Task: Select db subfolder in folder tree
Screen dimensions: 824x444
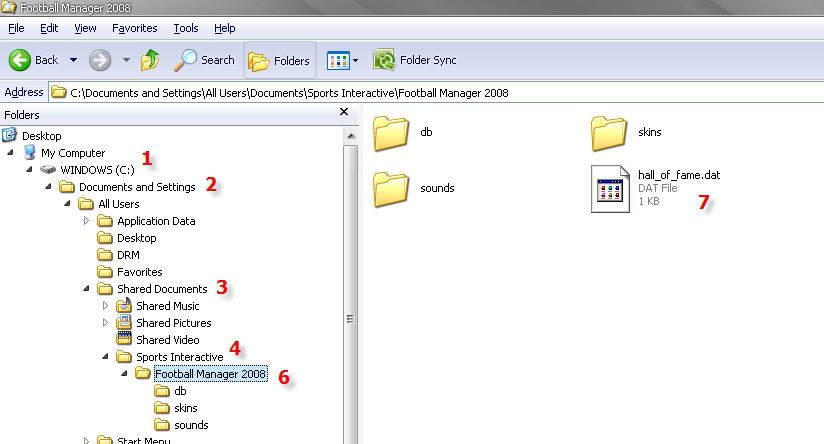Action: [180, 391]
